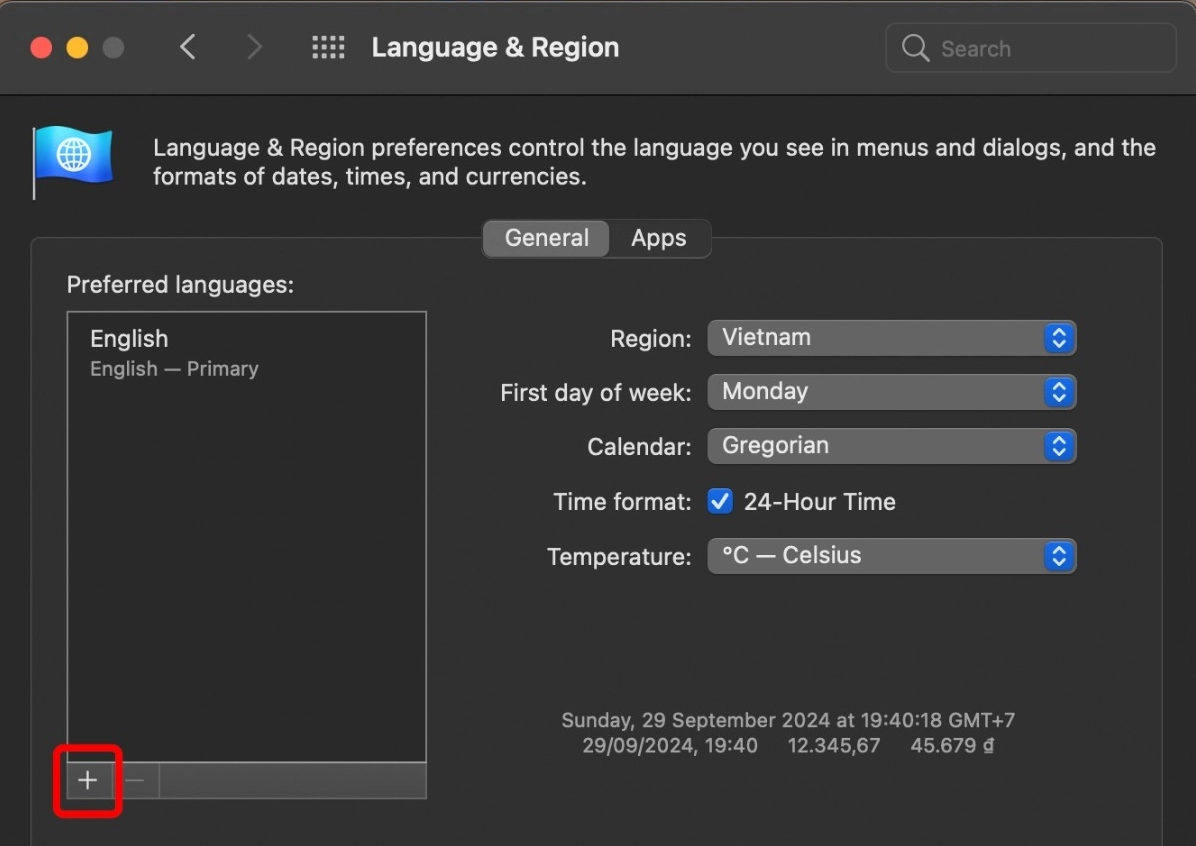Uncheck the 24-Hour Time checkbox

[720, 501]
